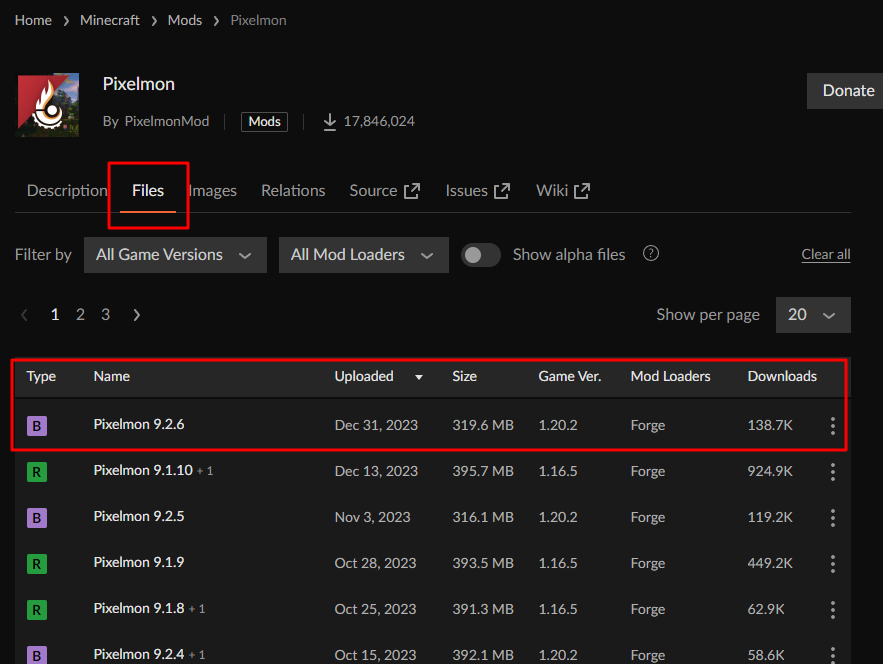Click the Type column header
This screenshot has height=664, width=883.
click(41, 376)
